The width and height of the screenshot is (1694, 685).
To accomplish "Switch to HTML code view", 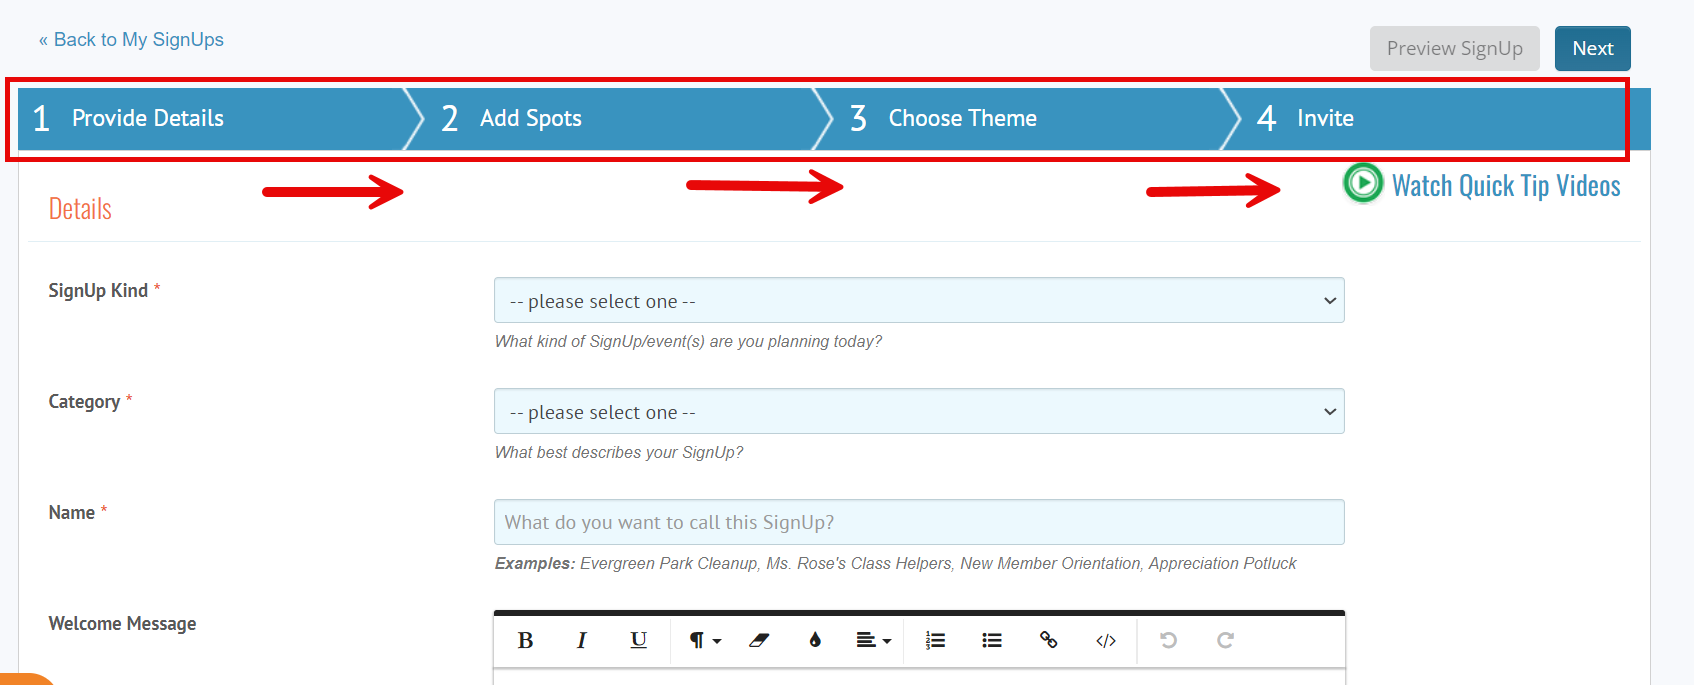I will (1105, 641).
